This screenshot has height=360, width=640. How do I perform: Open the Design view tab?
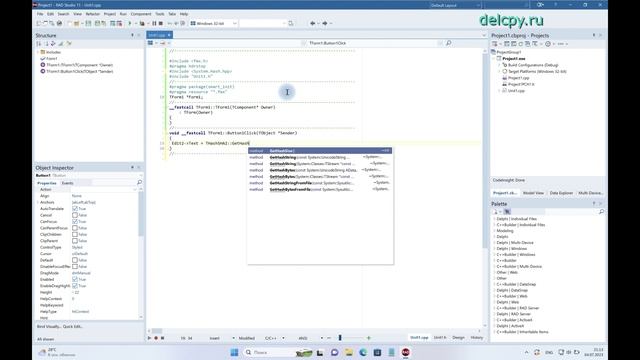pyautogui.click(x=458, y=338)
